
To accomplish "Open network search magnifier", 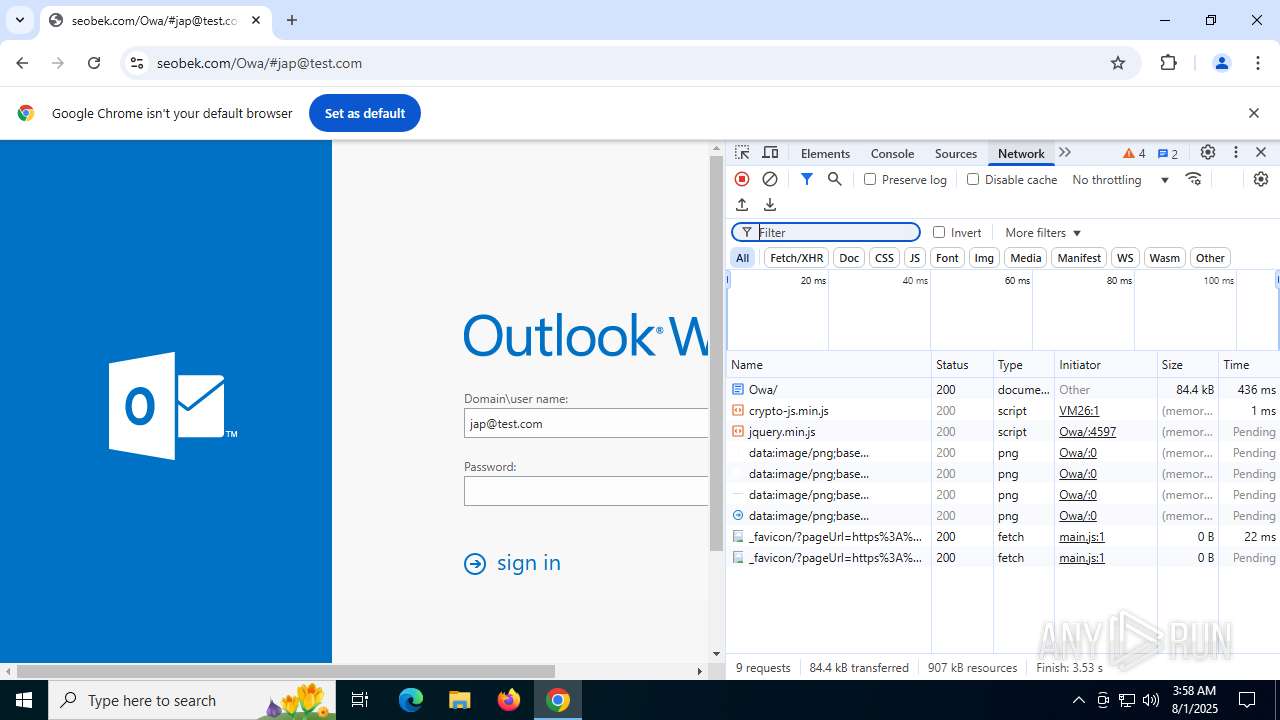I will 835,179.
